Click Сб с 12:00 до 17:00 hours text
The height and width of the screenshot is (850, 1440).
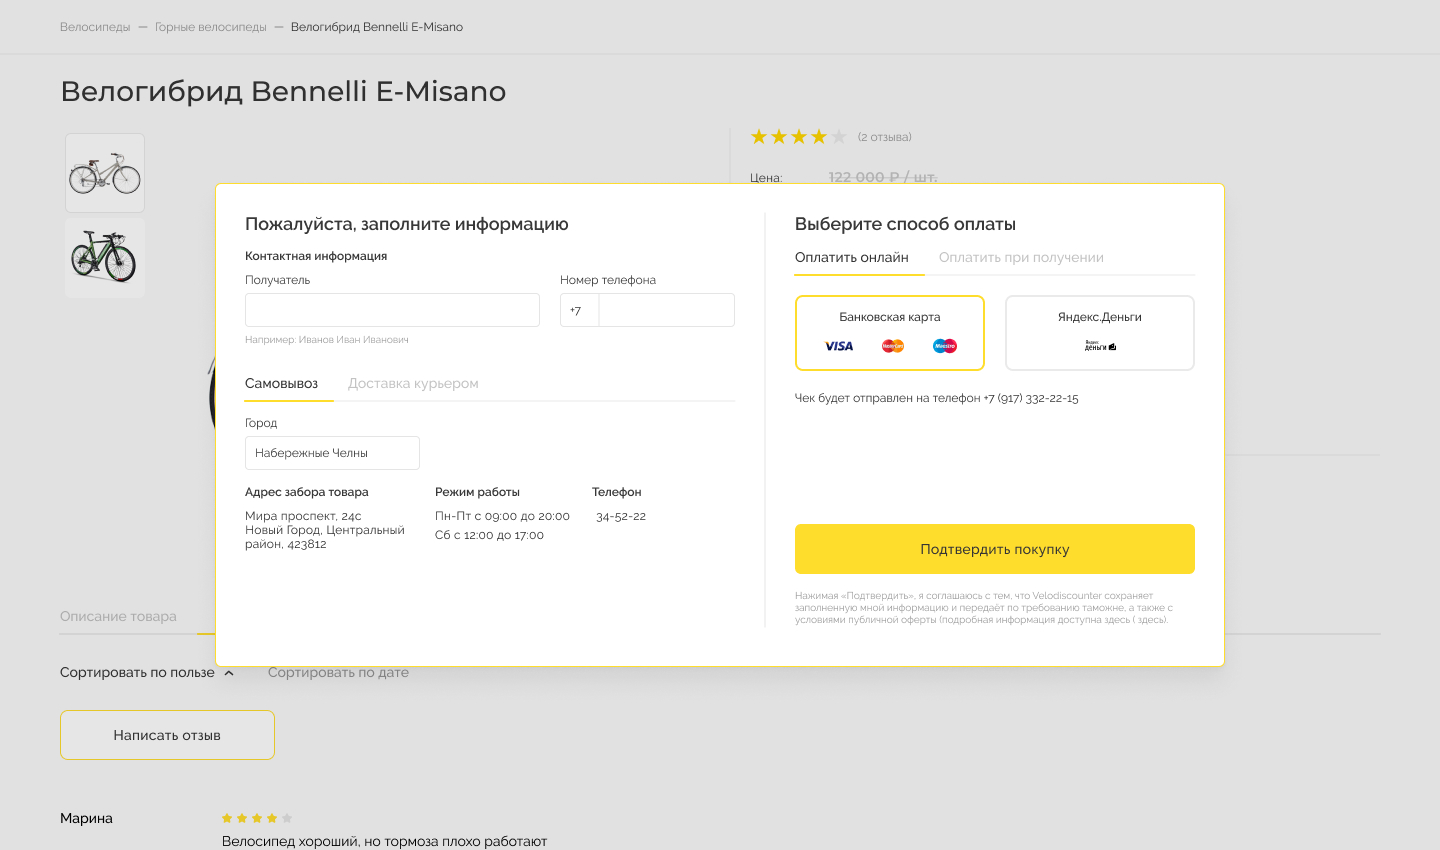coord(489,536)
